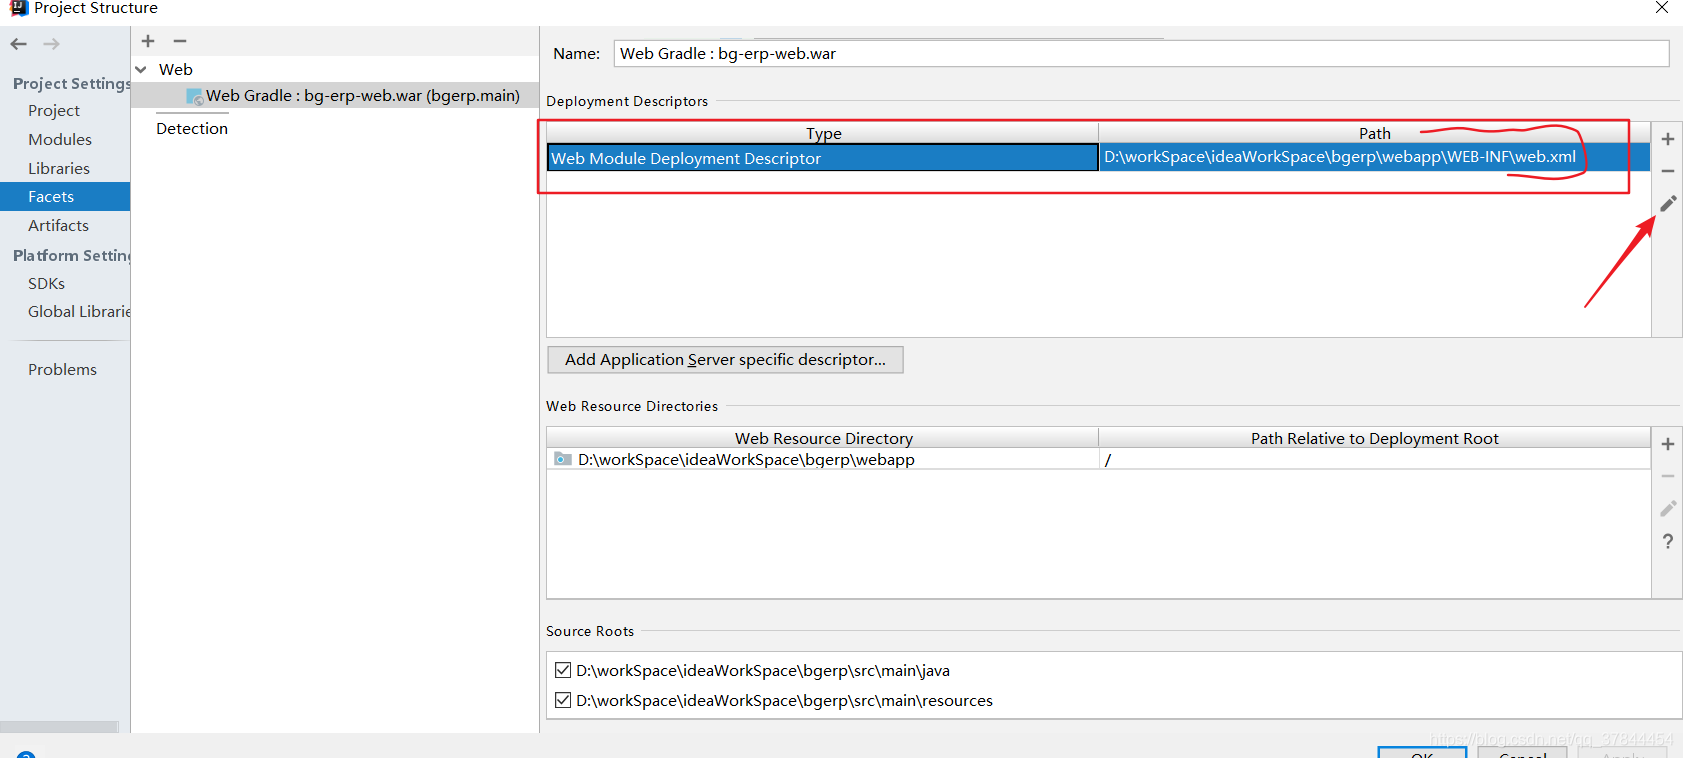Image resolution: width=1683 pixels, height=758 pixels.
Task: Select the Detection tree item
Action: tap(192, 129)
